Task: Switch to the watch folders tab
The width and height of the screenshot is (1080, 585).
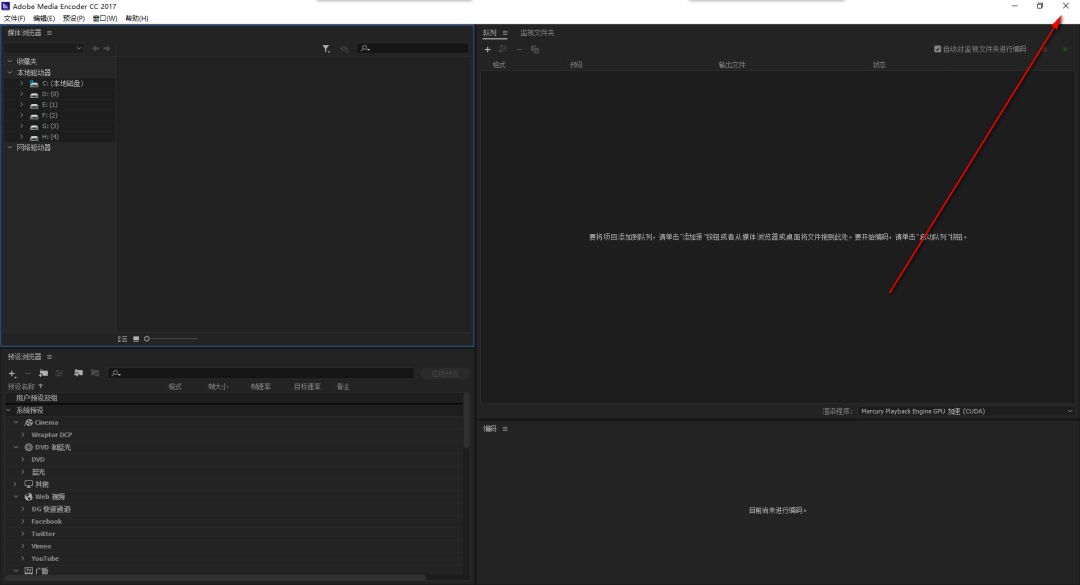Action: click(x=540, y=31)
